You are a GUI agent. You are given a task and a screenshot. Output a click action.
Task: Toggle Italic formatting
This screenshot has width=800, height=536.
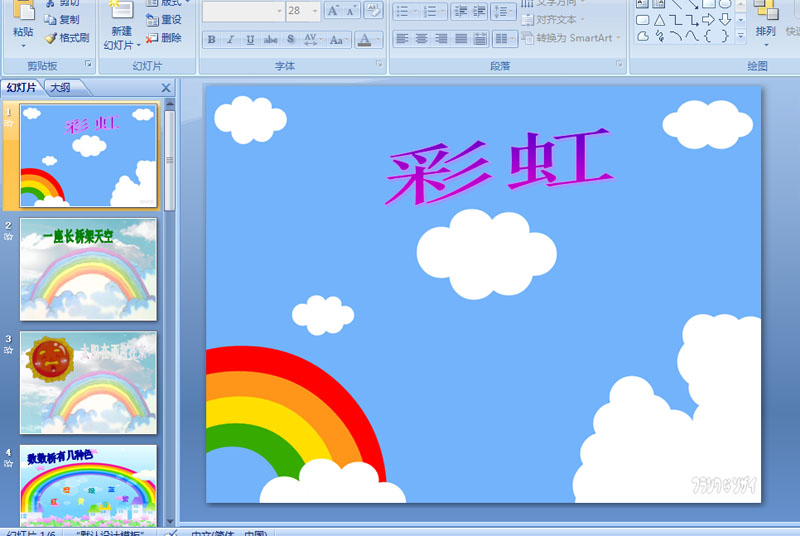click(x=231, y=39)
